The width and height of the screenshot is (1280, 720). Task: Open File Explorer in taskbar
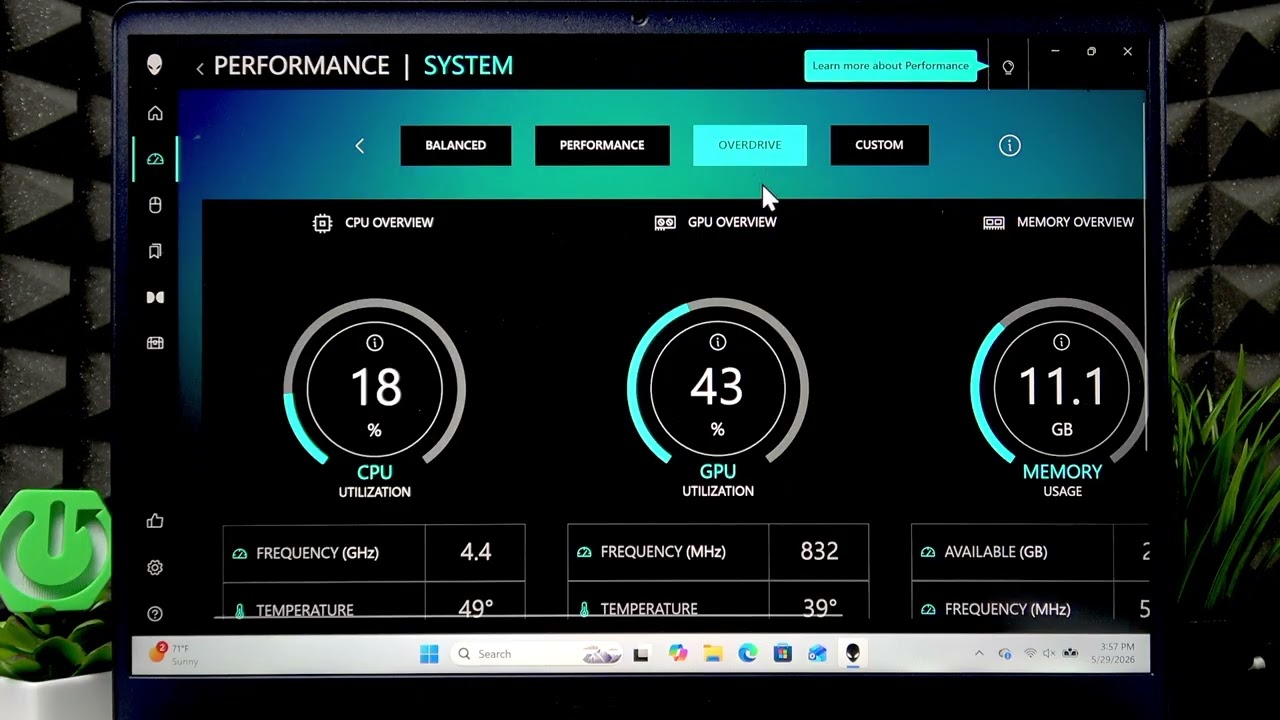point(713,654)
